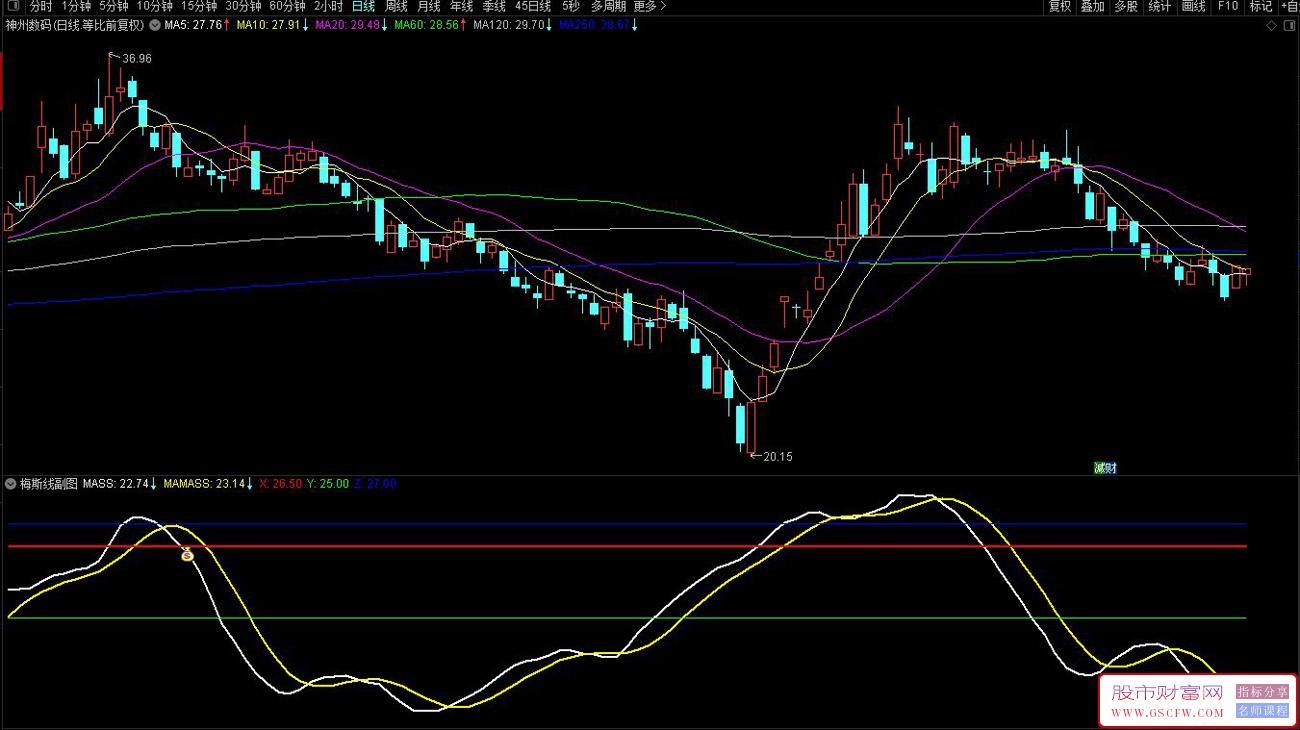
Task: Open the 复权 adjustment menu
Action: (1060, 6)
